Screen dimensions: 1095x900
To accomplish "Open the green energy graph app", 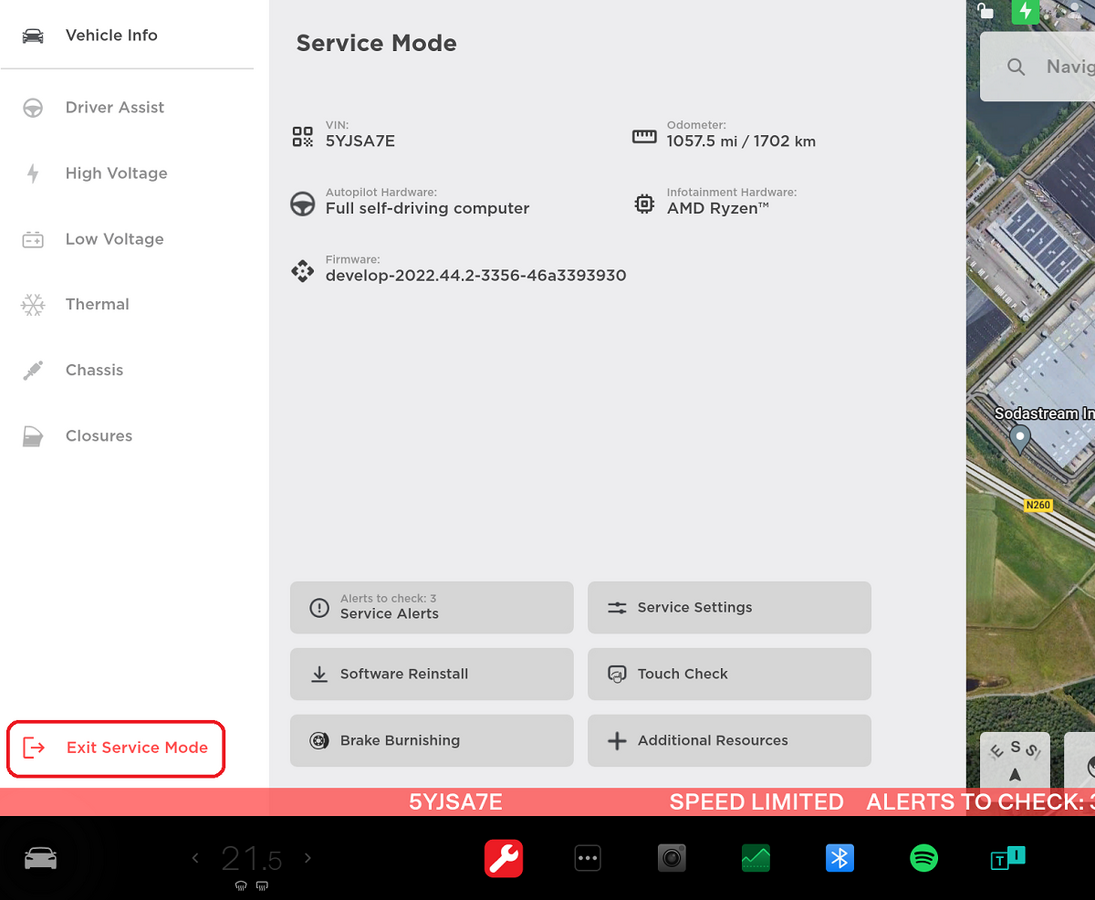I will tap(756, 858).
